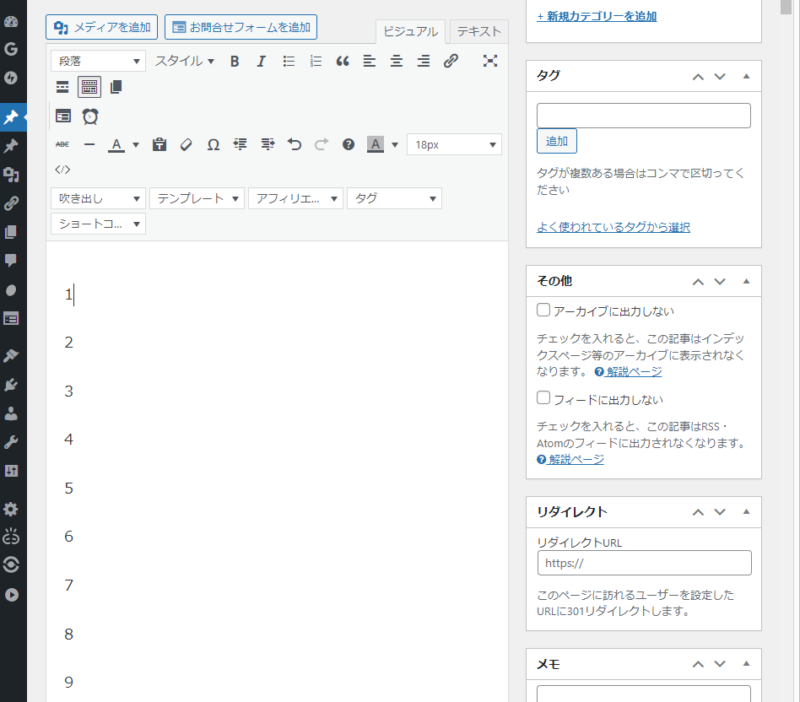
Task: Move the その他 panel down
Action: pyautogui.click(x=720, y=282)
